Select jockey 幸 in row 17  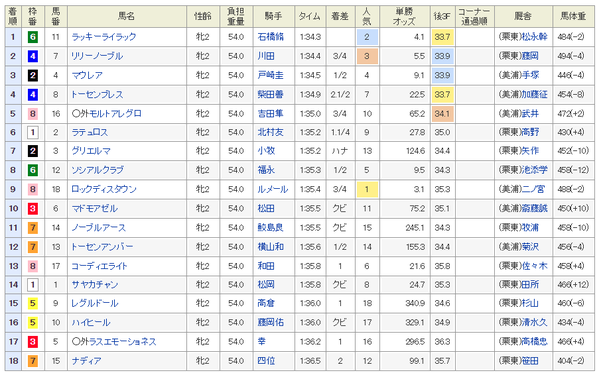point(262,342)
